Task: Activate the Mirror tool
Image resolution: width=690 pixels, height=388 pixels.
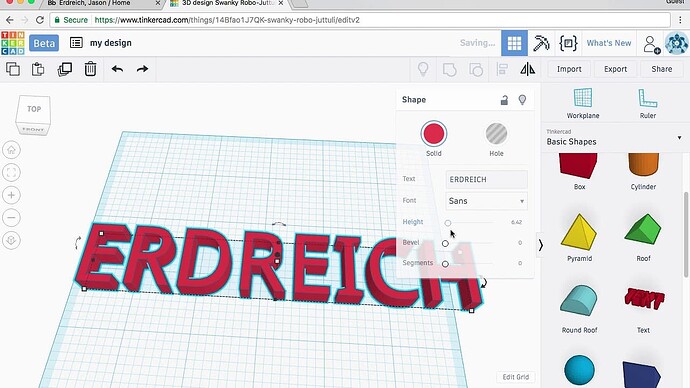Action: [x=528, y=69]
